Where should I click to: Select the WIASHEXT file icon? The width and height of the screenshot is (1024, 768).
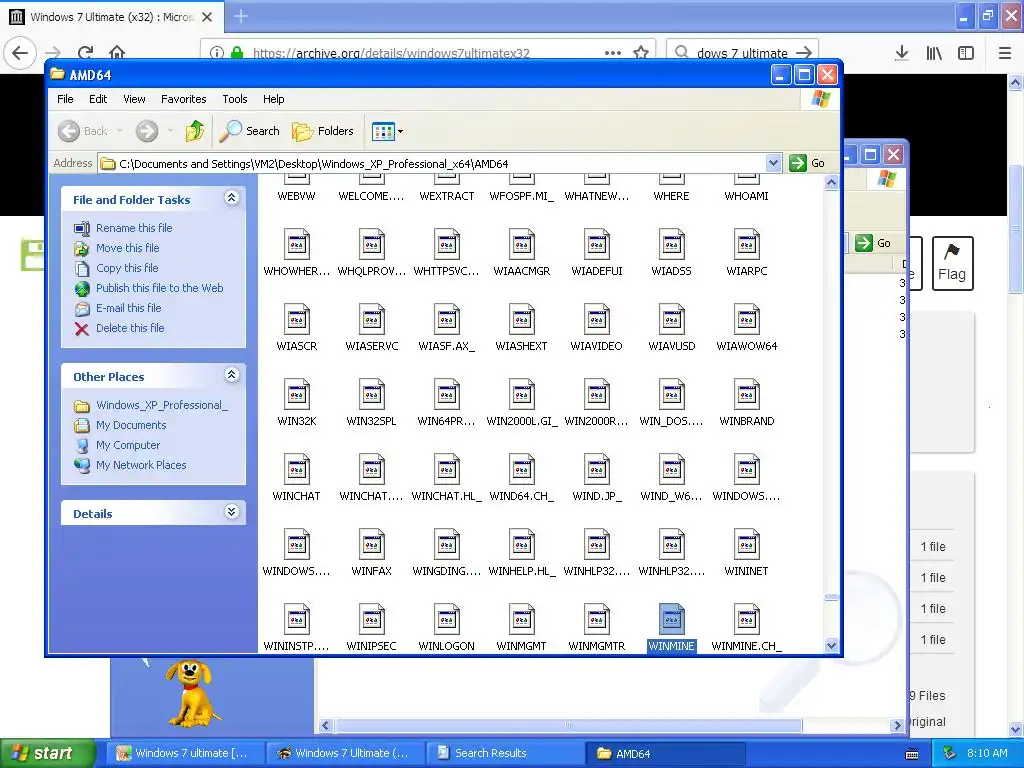click(x=522, y=319)
